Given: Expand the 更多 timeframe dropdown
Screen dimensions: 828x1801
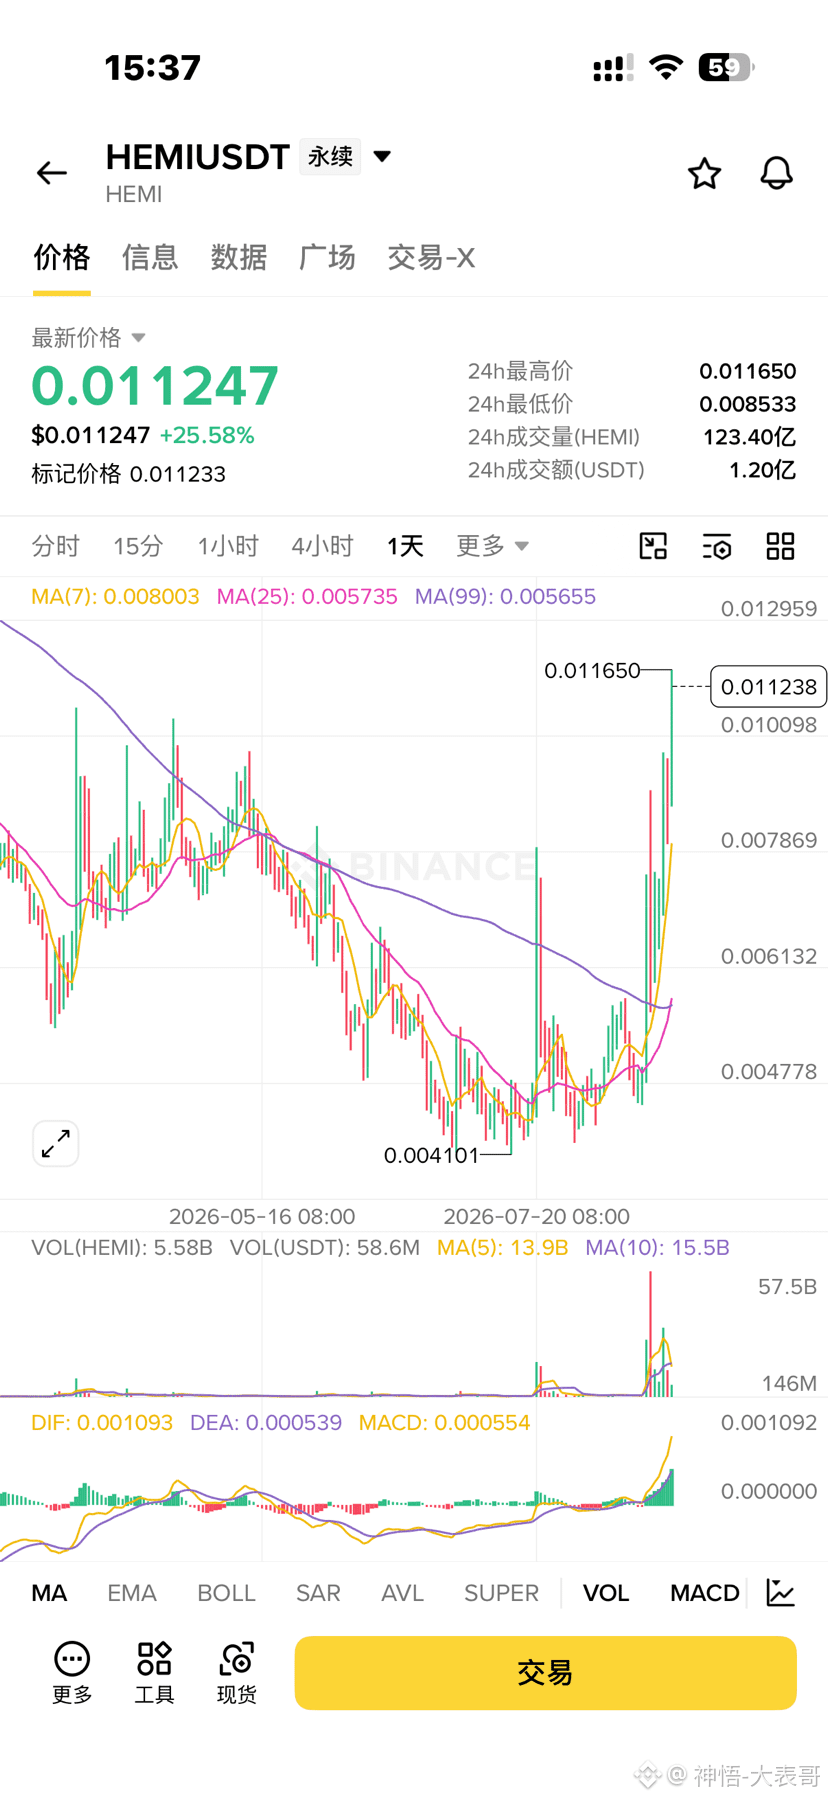Looking at the screenshot, I should (493, 545).
